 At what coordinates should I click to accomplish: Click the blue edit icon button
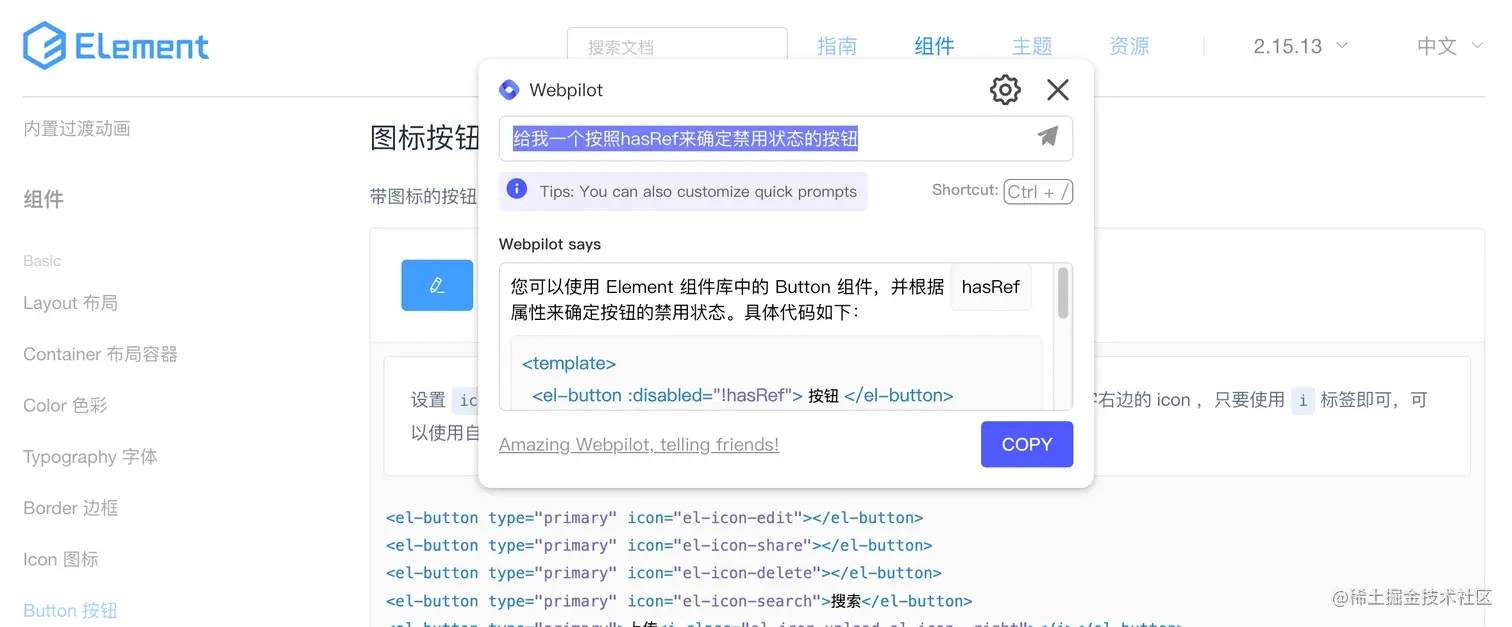point(437,285)
